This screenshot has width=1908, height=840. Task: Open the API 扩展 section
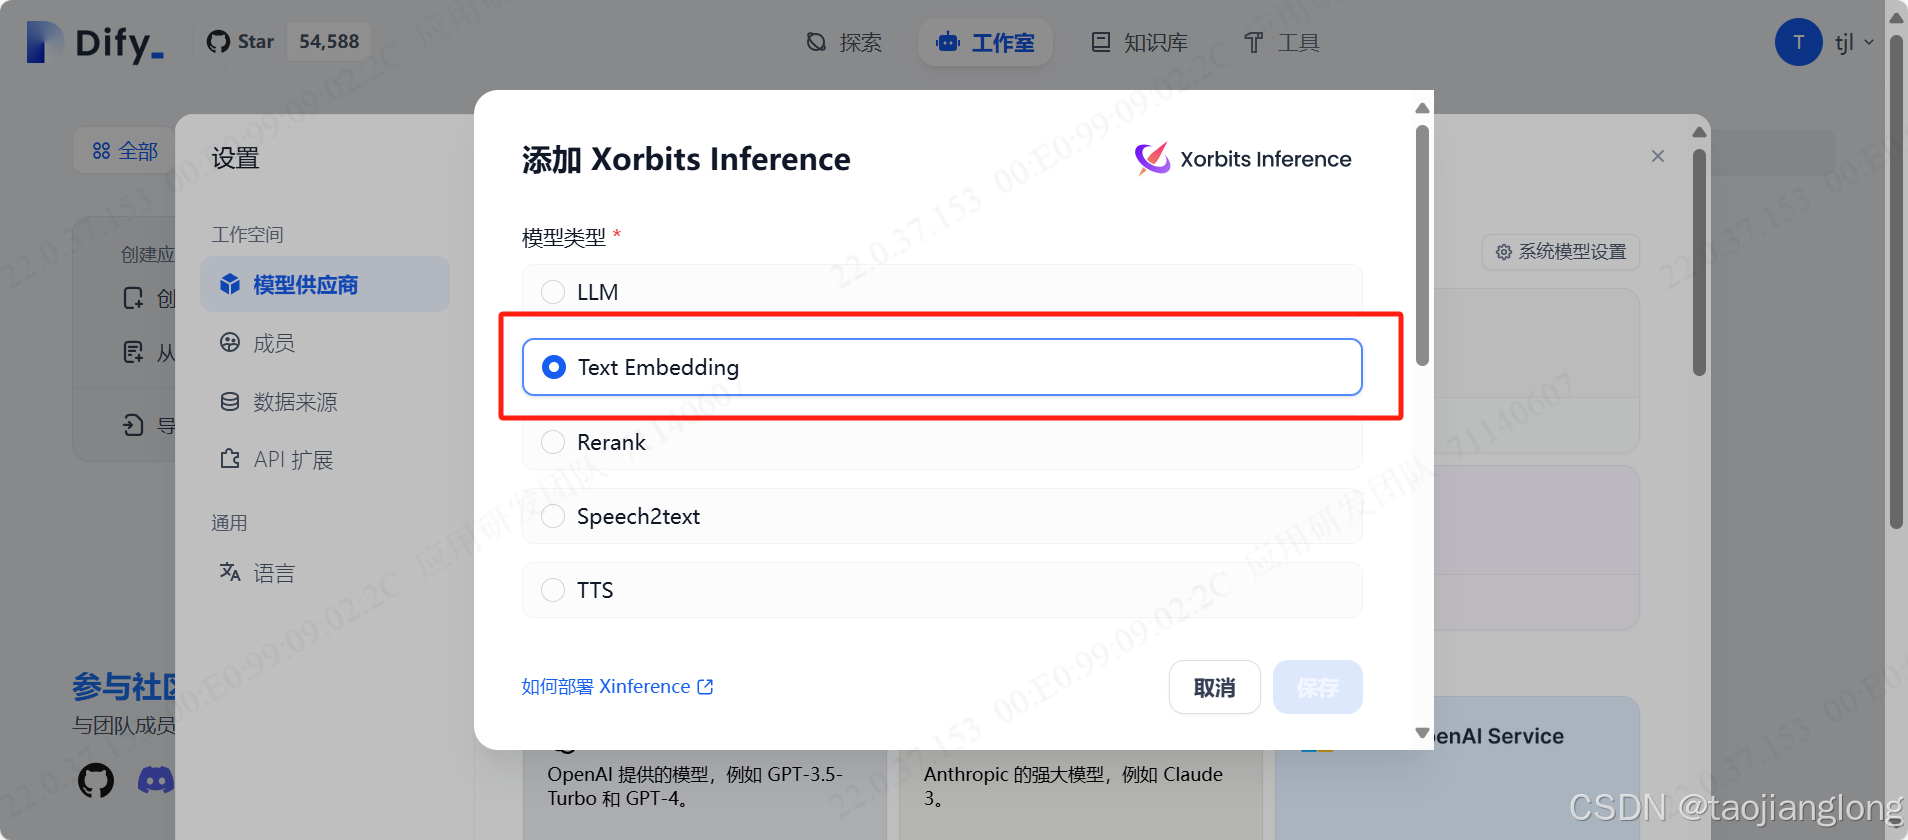pos(292,459)
